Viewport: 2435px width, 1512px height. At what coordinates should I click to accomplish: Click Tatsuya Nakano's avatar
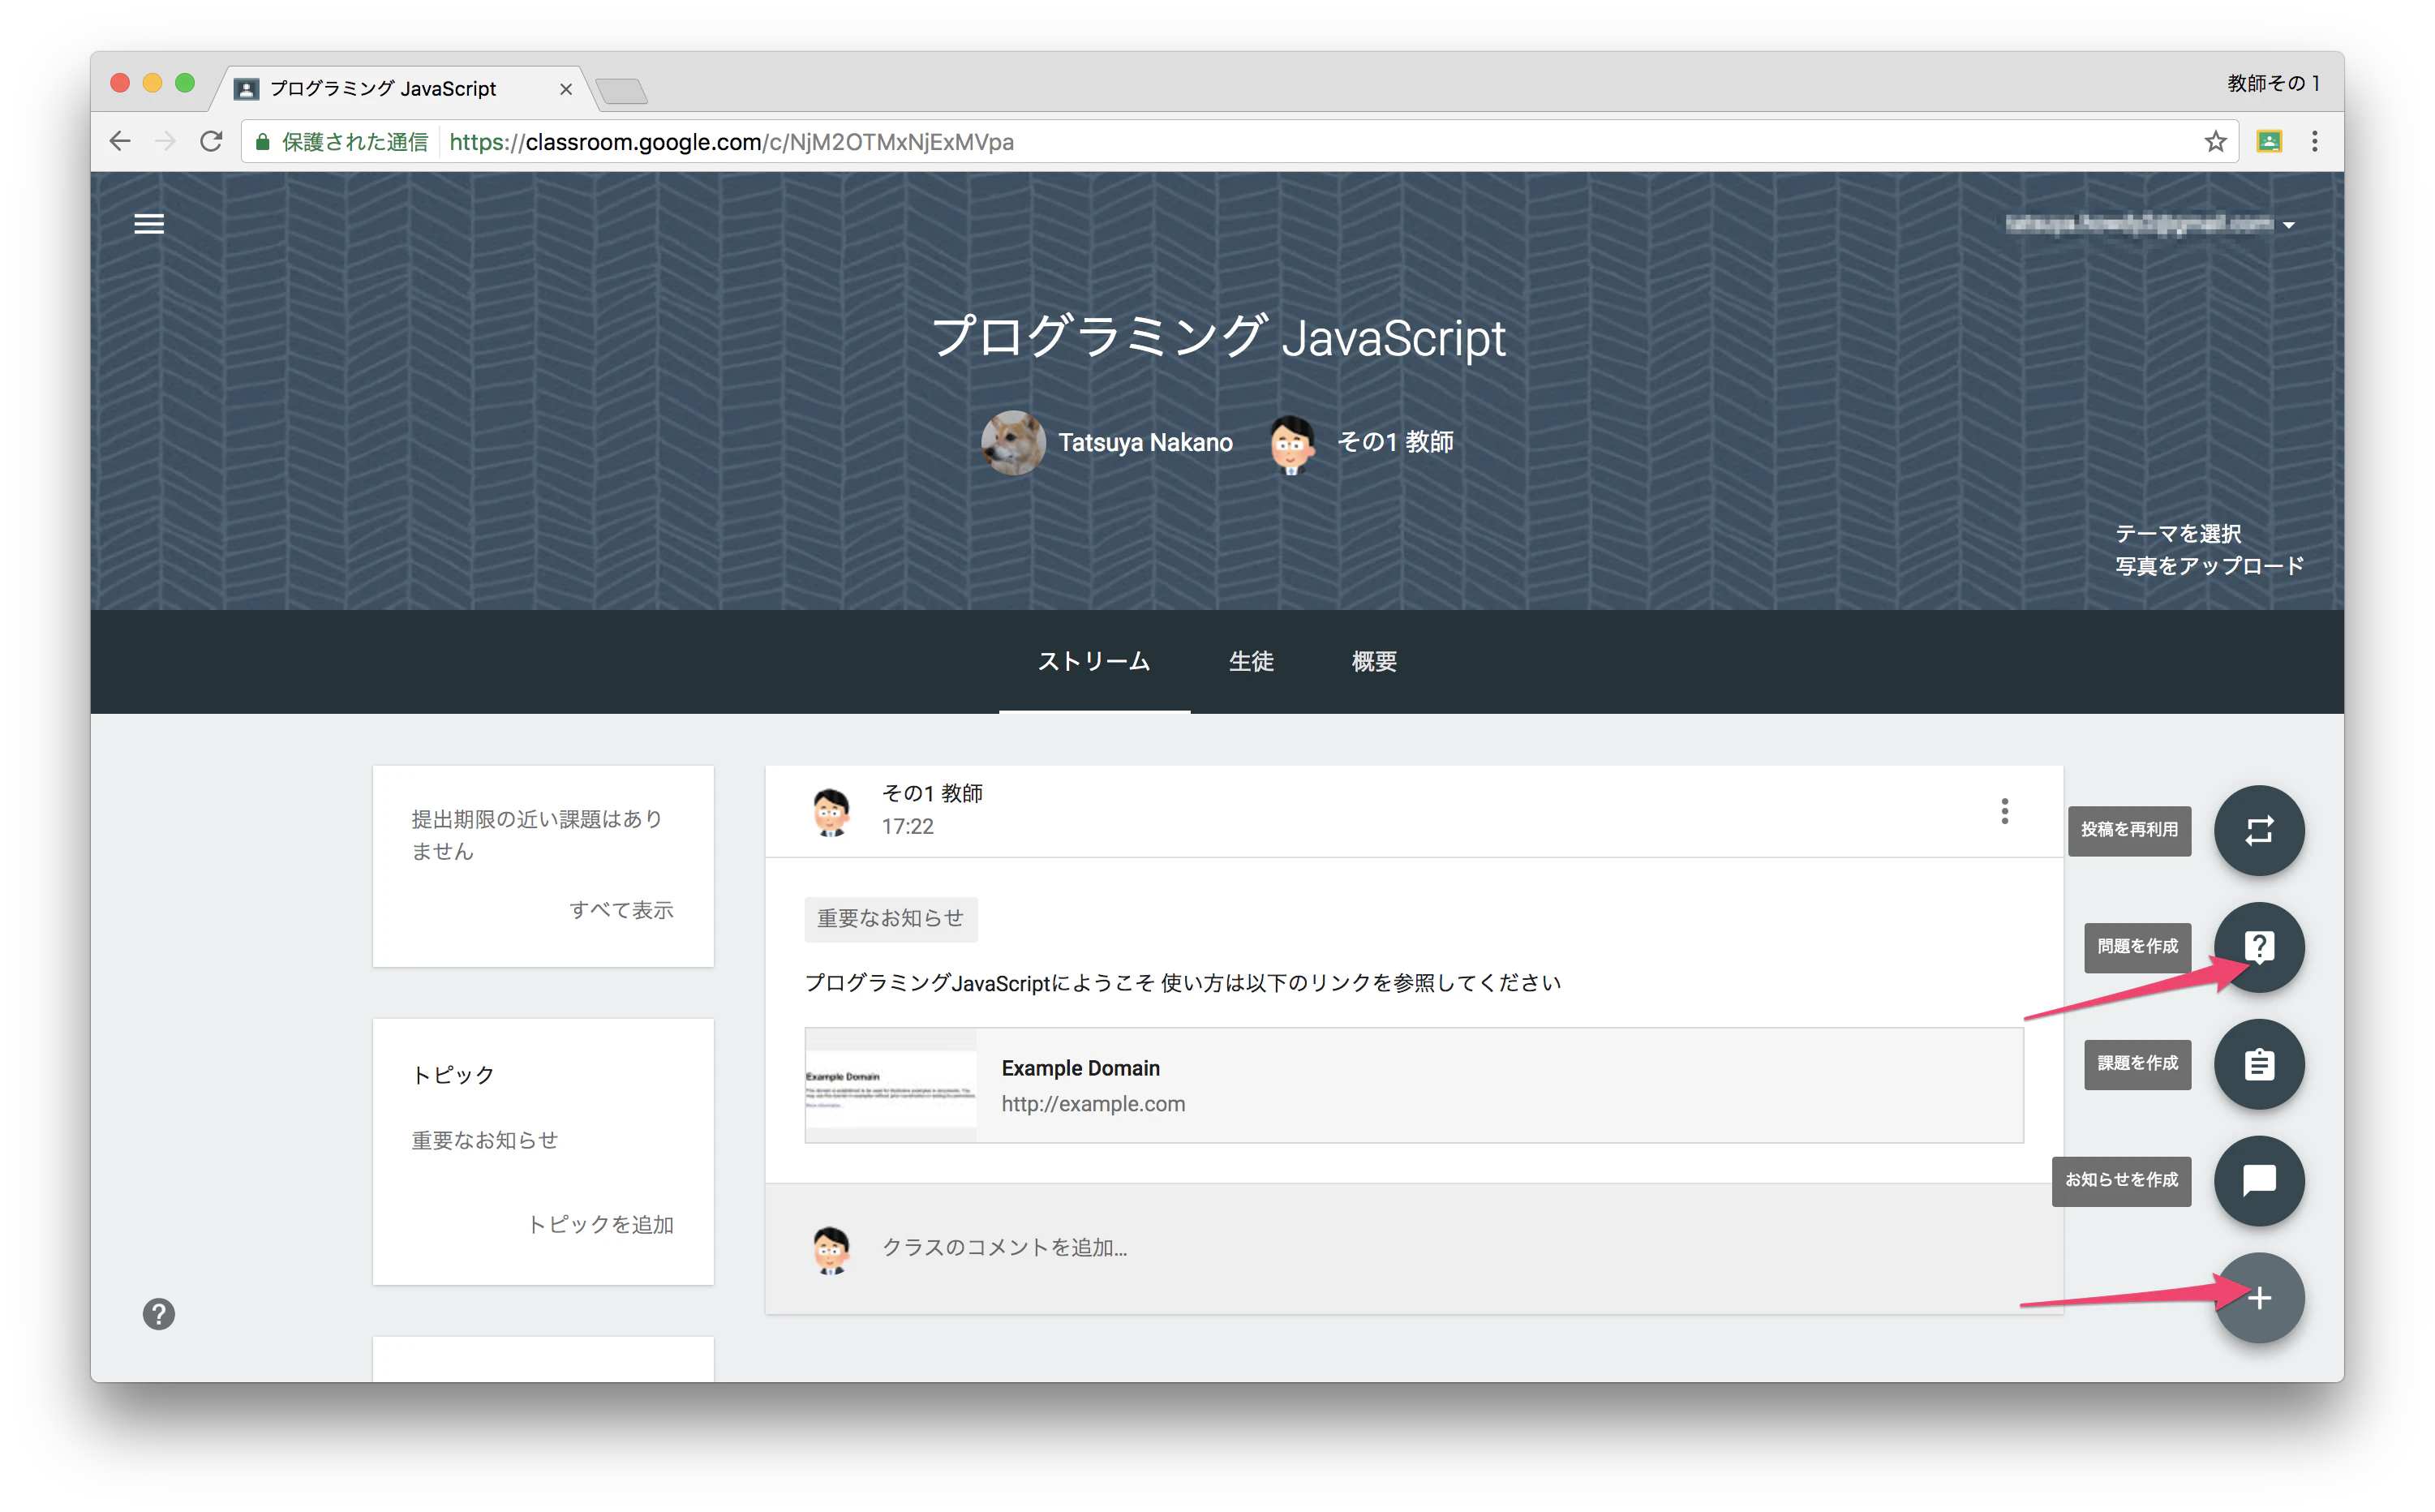point(1013,442)
